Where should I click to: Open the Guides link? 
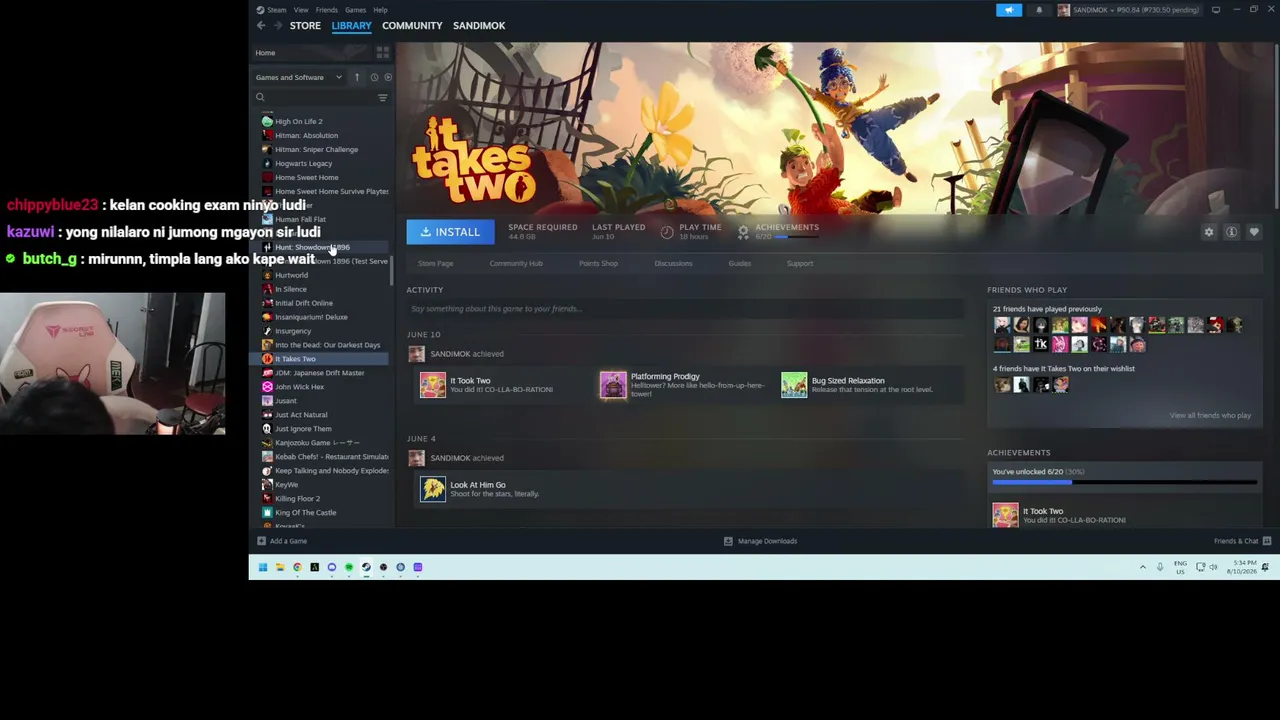pyautogui.click(x=739, y=264)
